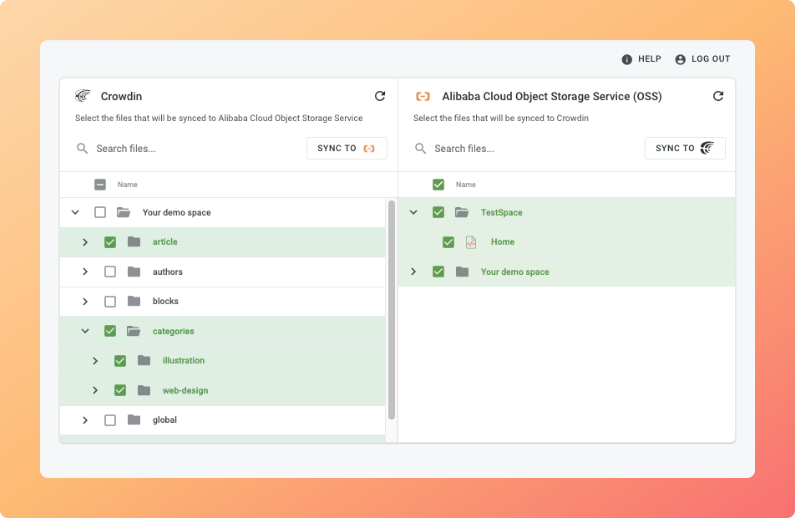This screenshot has height=518, width=795.
Task: Refresh the Crowdin file list
Action: (x=380, y=96)
